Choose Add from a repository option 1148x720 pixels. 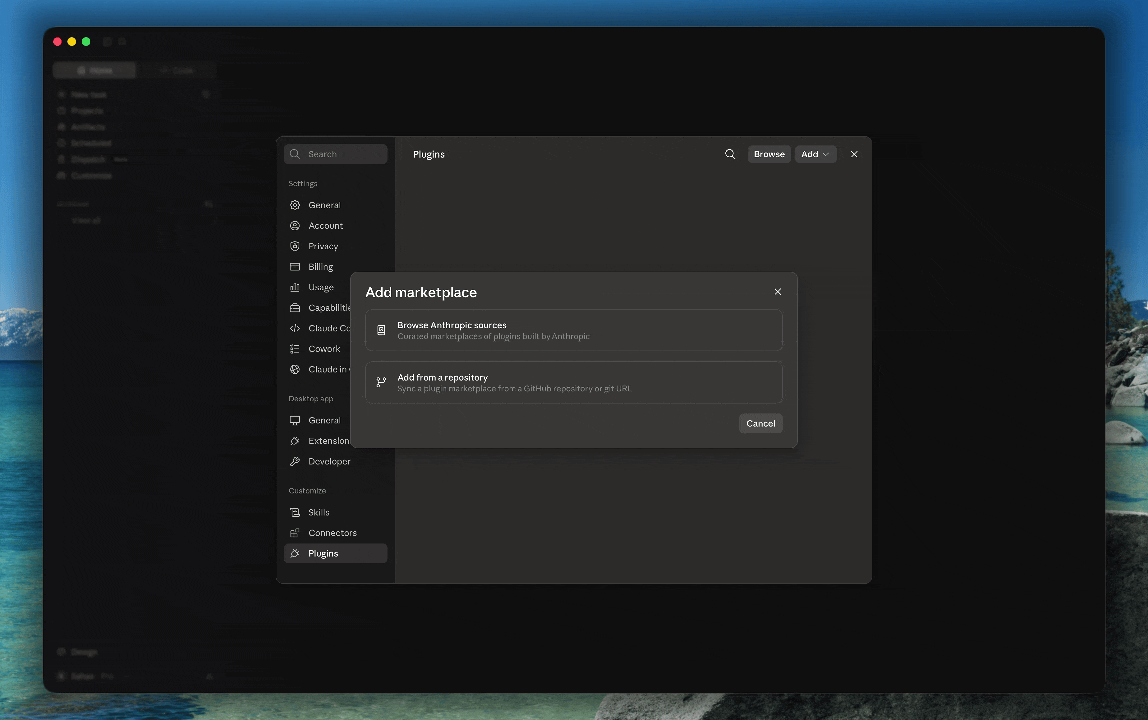pyautogui.click(x=574, y=382)
